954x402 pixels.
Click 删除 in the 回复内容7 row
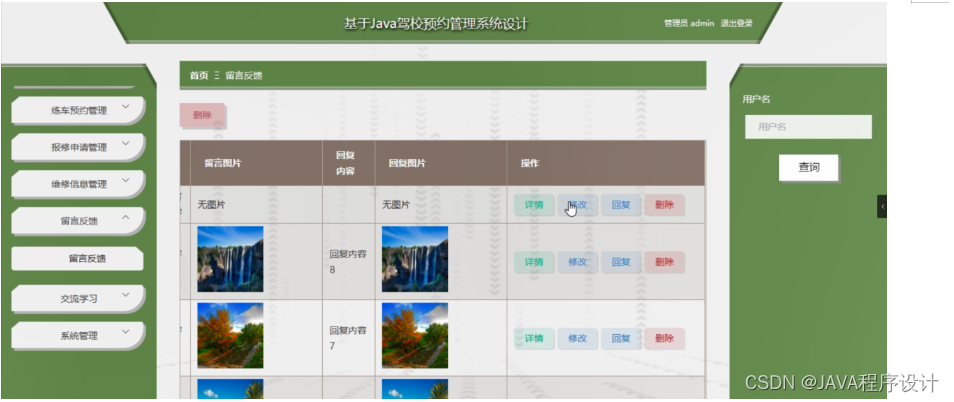click(x=664, y=339)
